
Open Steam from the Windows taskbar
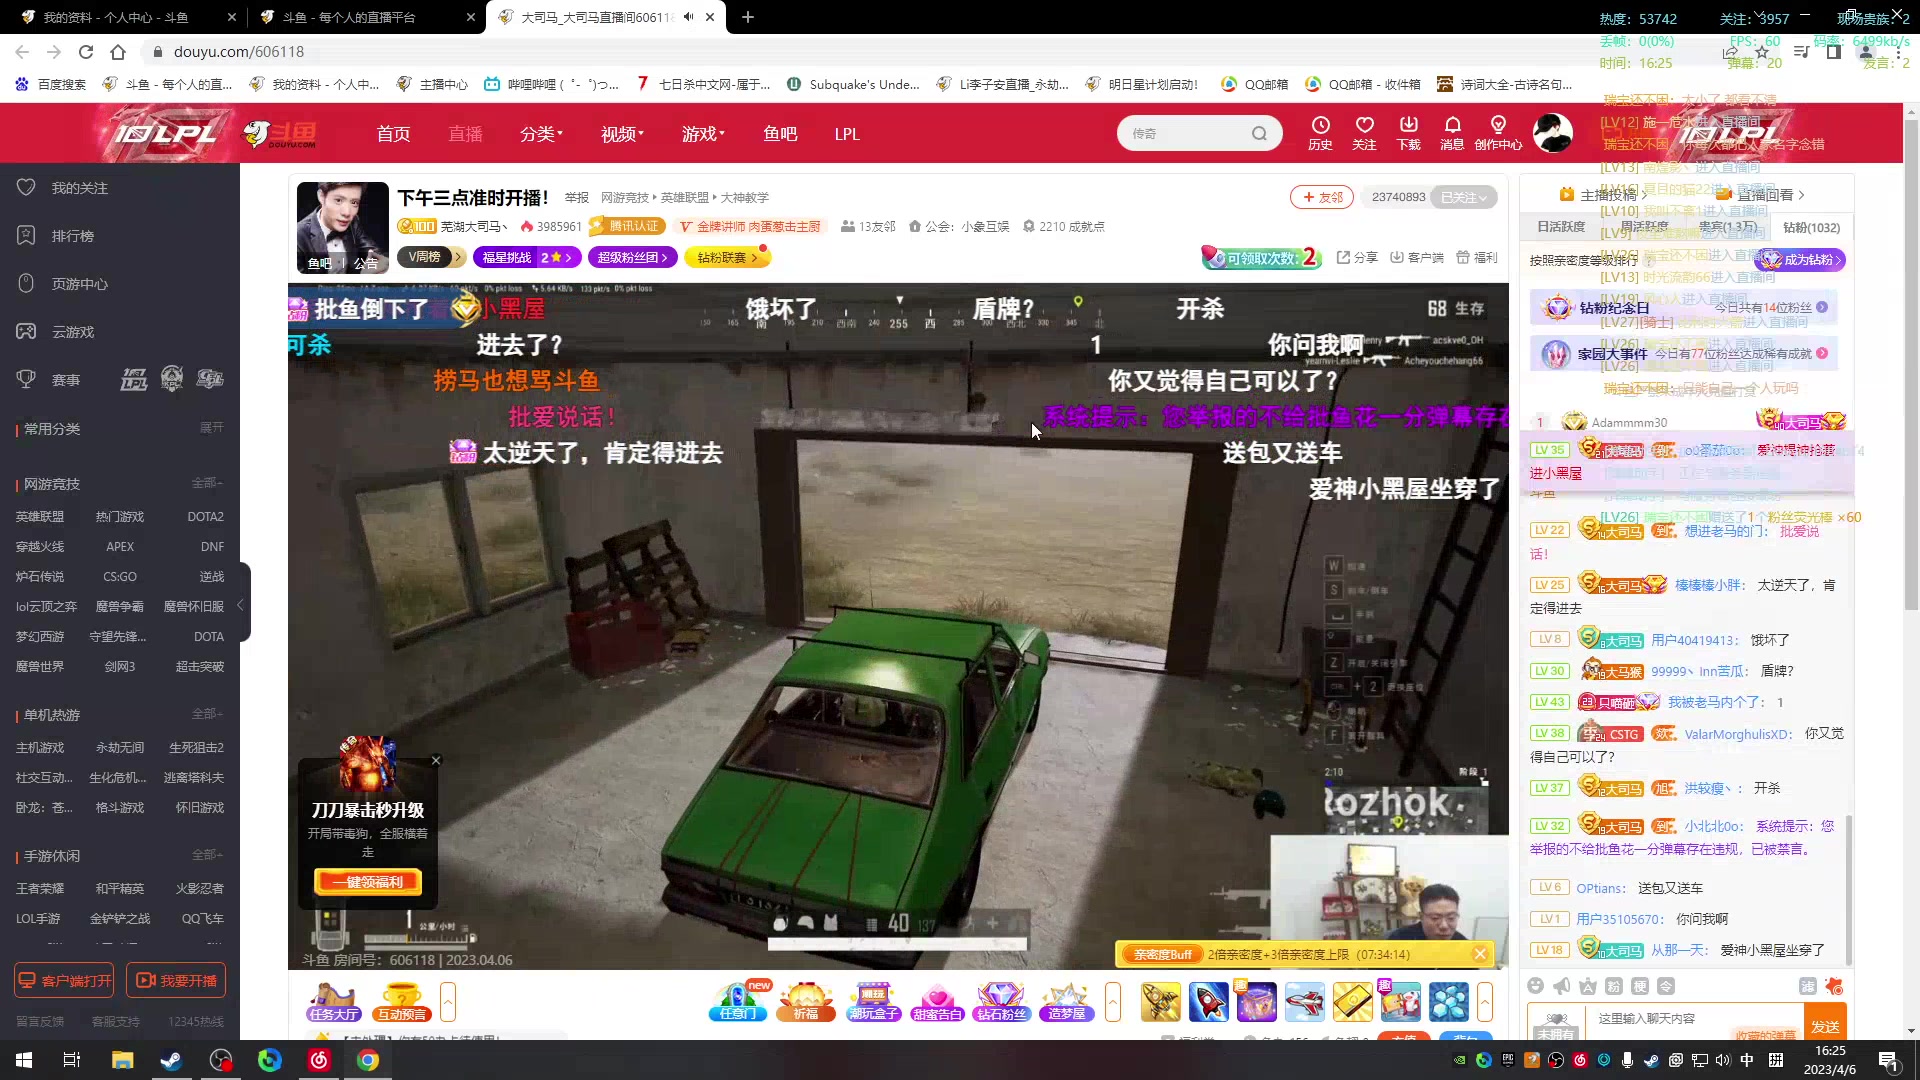click(x=171, y=1060)
